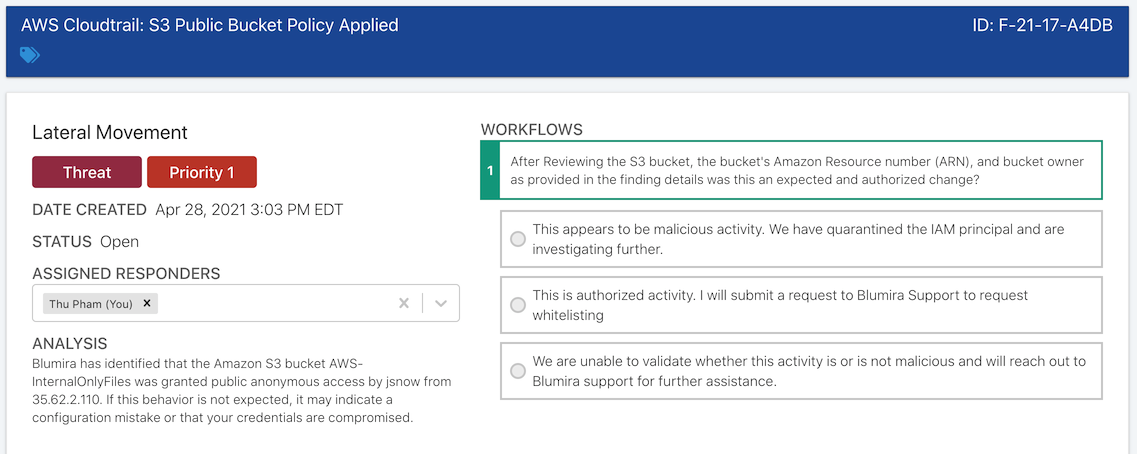Screen dimensions: 1137x454
Task: Click the Open status value
Action: click(120, 242)
